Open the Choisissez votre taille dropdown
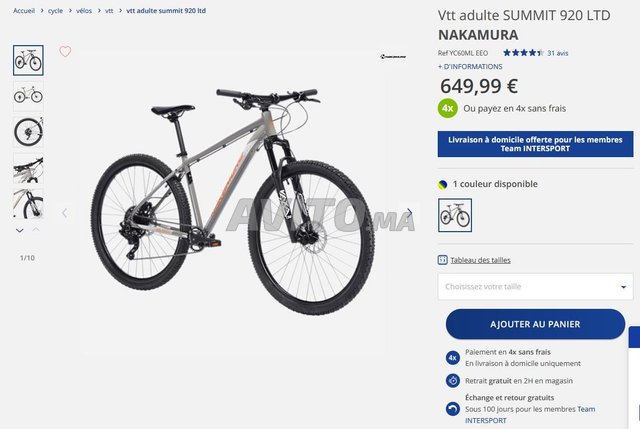640x429 pixels. pos(535,287)
